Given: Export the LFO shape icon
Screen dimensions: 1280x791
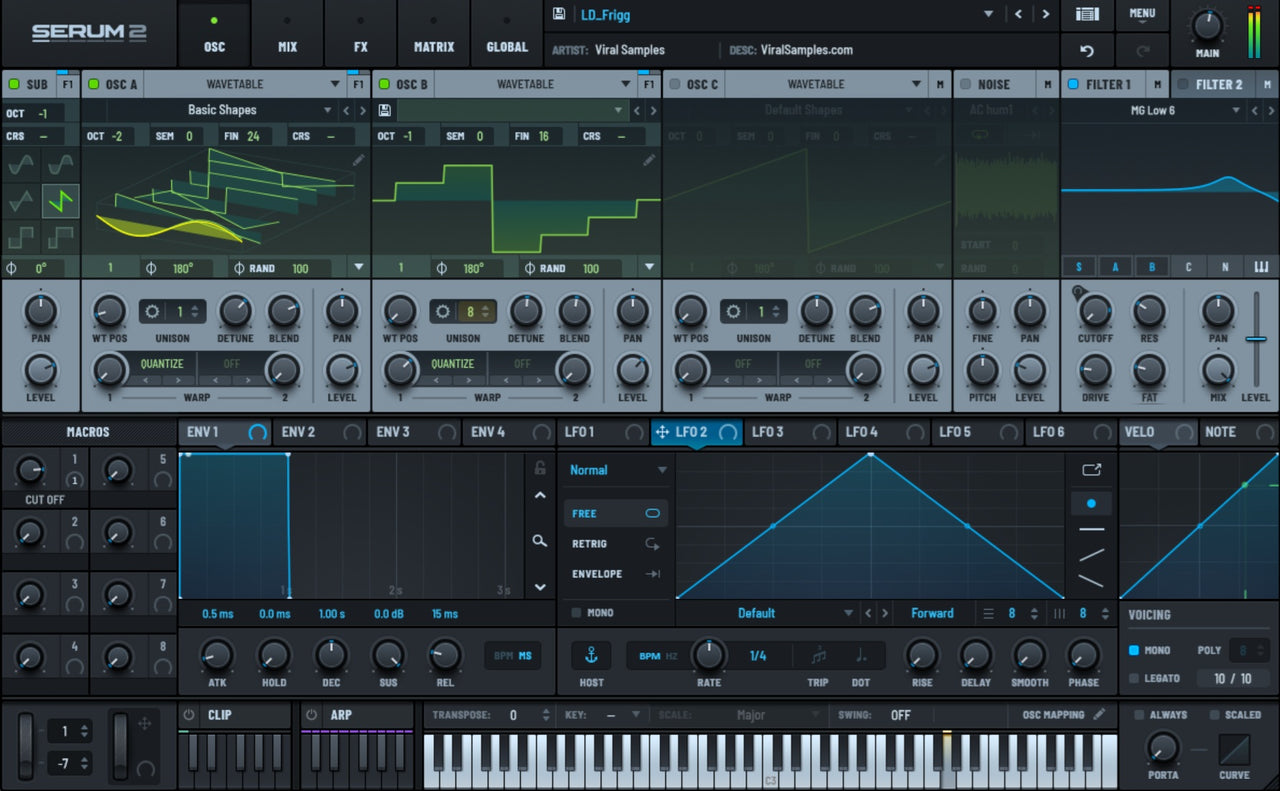Looking at the screenshot, I should 1091,470.
